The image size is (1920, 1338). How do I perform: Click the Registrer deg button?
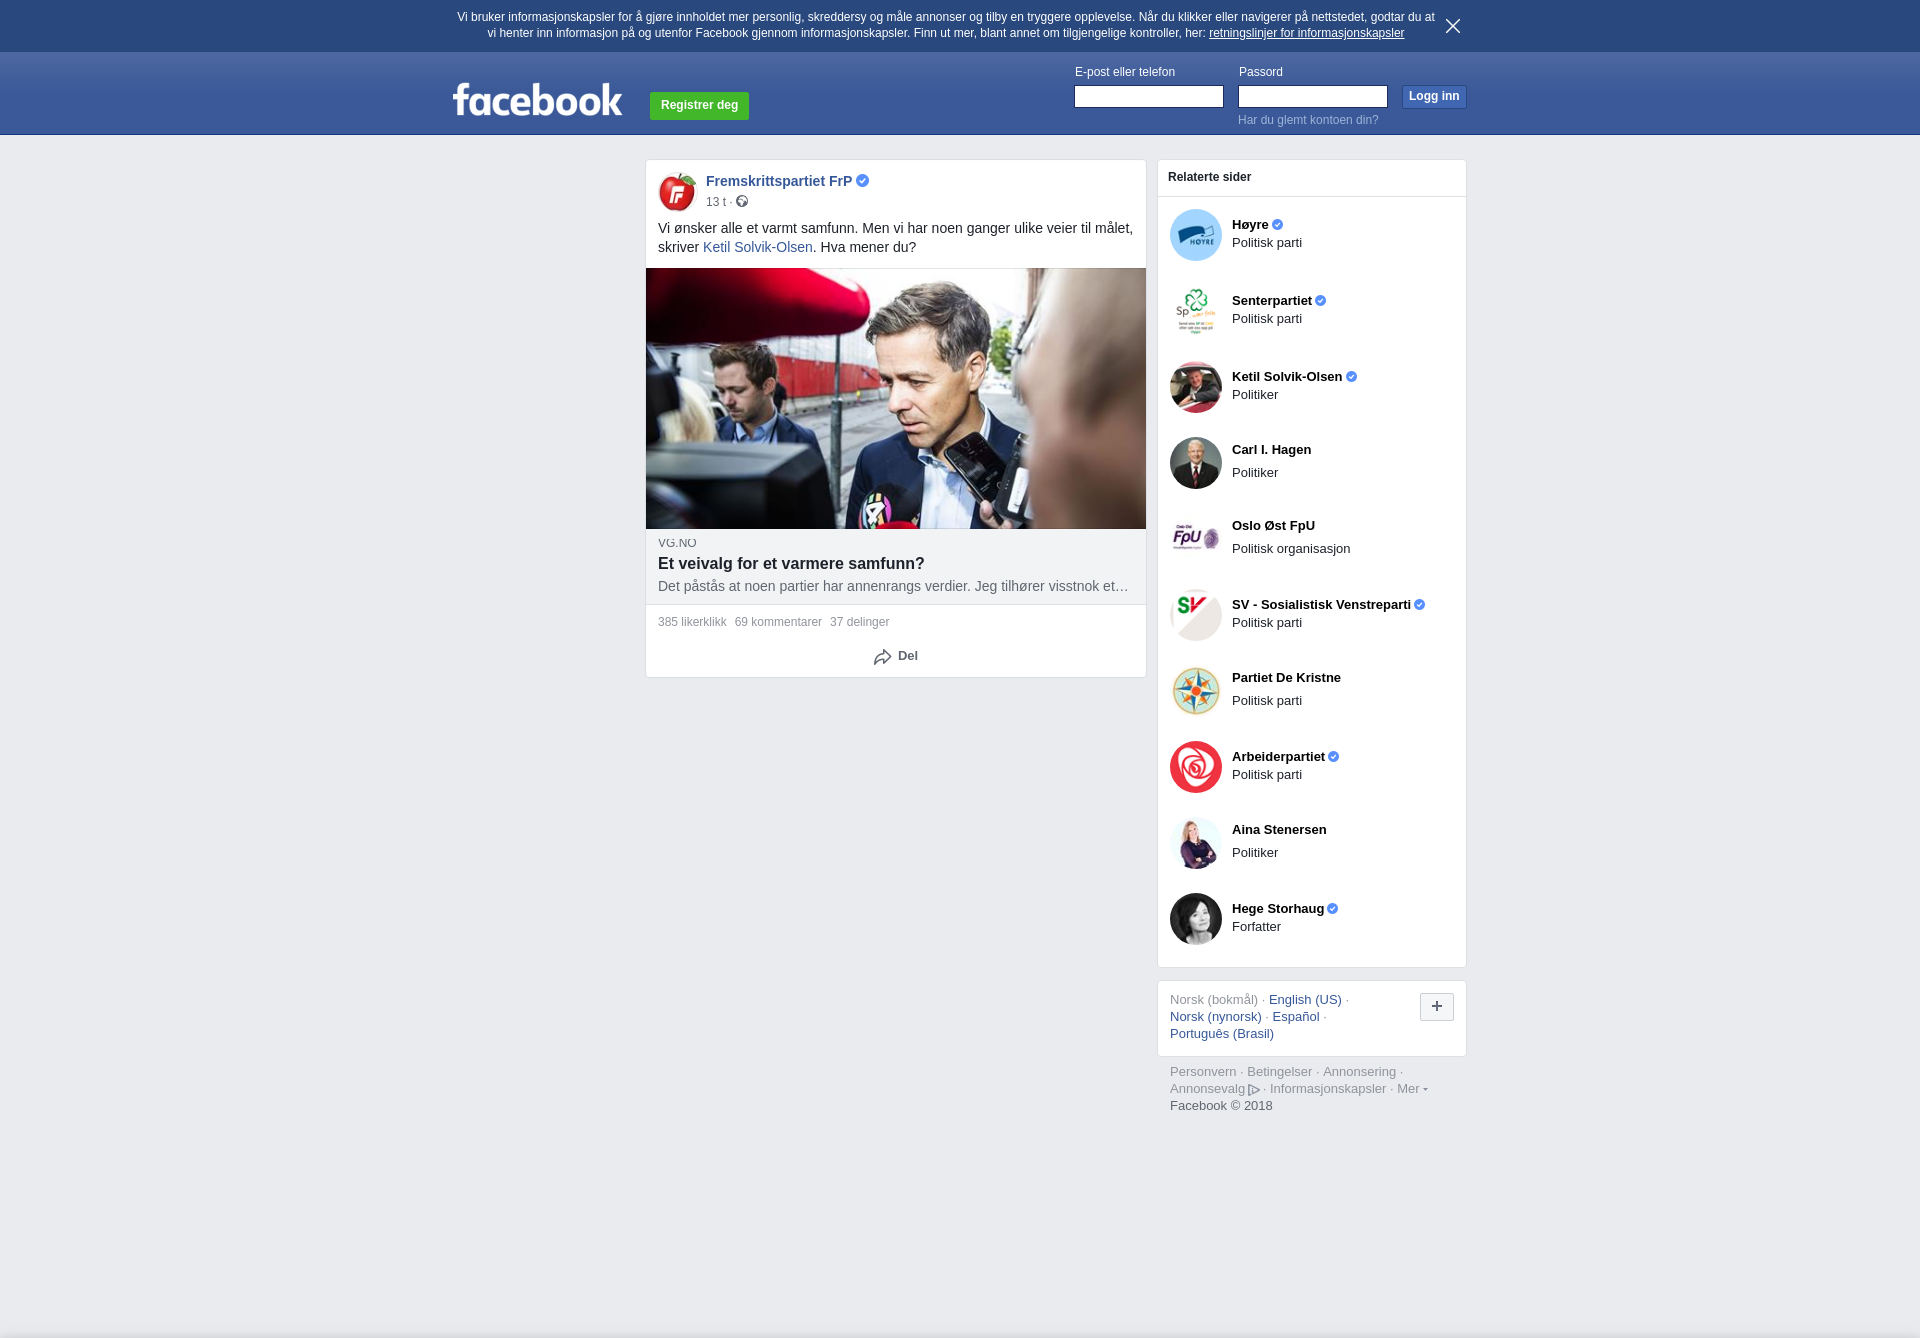[x=699, y=105]
